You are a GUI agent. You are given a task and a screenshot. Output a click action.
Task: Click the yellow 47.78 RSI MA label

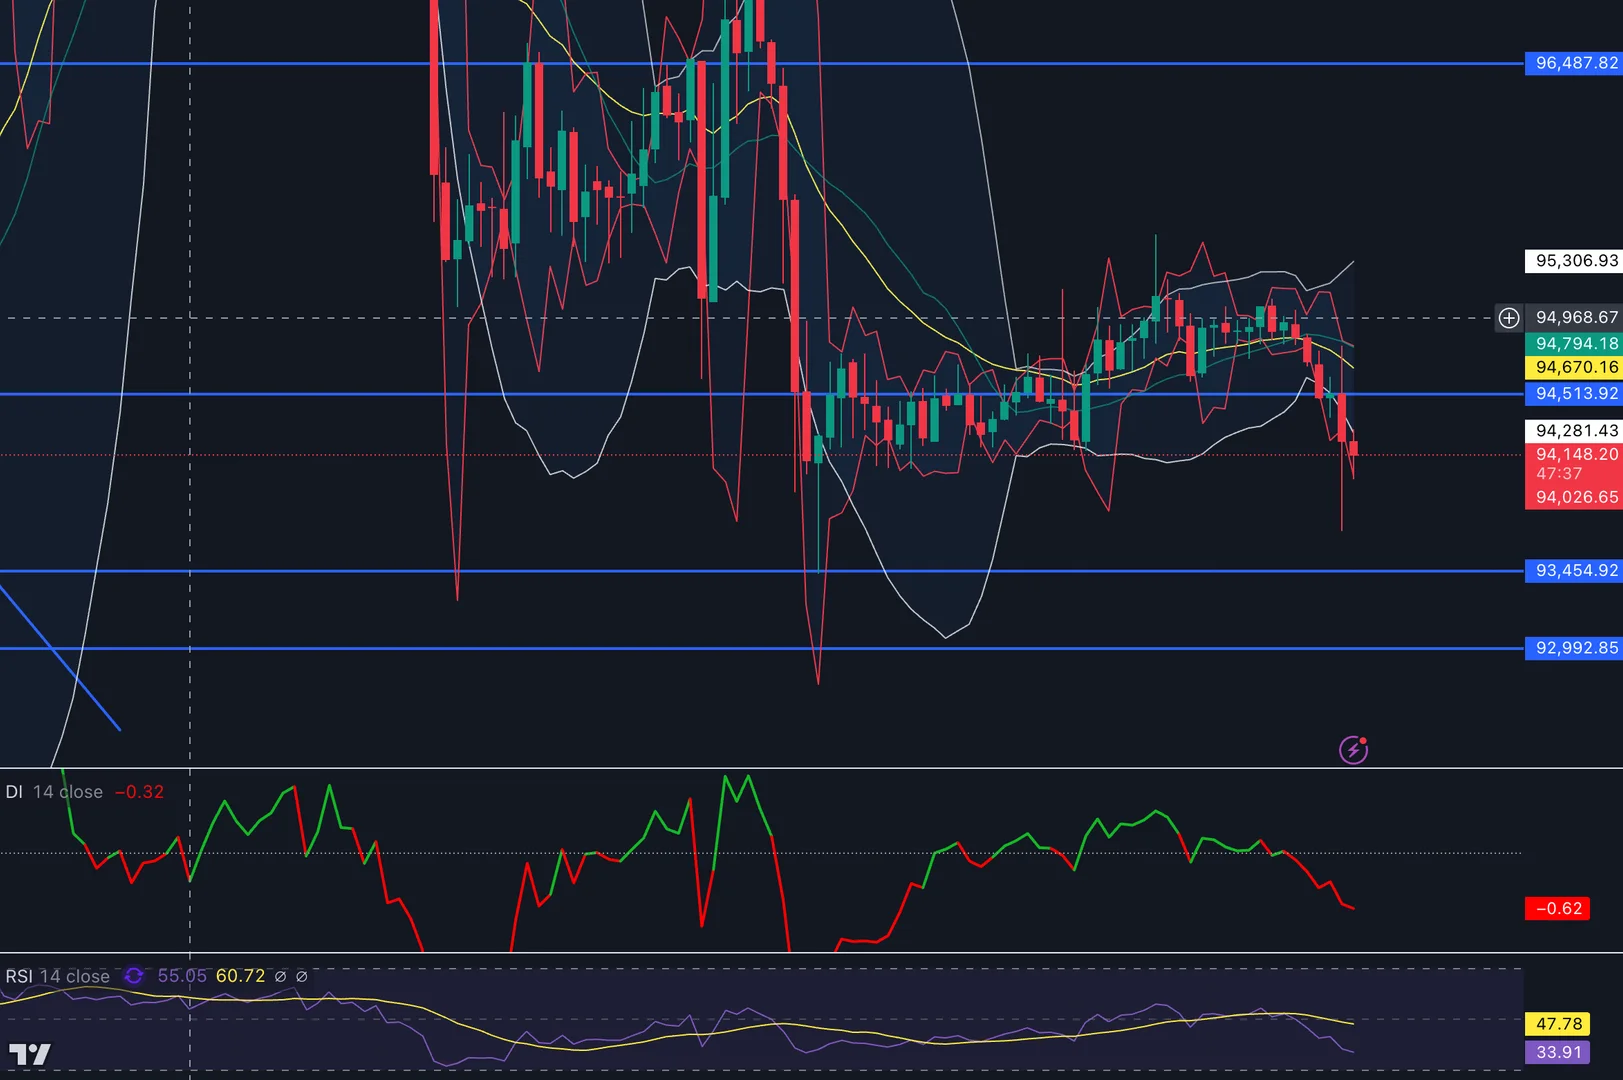(1557, 1024)
